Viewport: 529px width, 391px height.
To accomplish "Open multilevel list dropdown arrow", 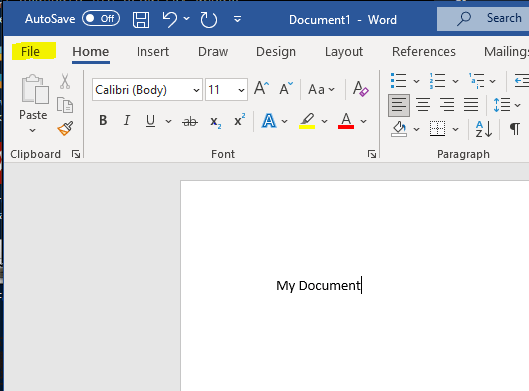I will (493, 81).
